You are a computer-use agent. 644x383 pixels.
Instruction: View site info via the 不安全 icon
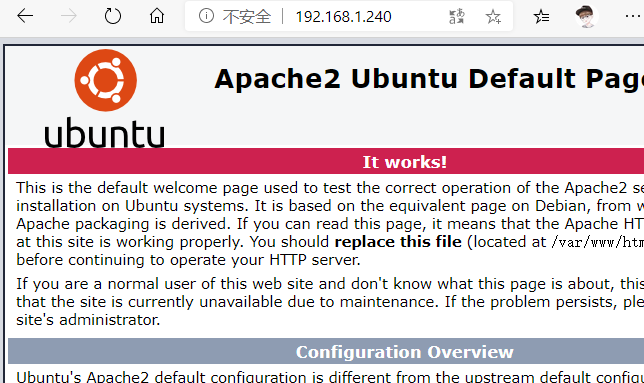click(206, 16)
